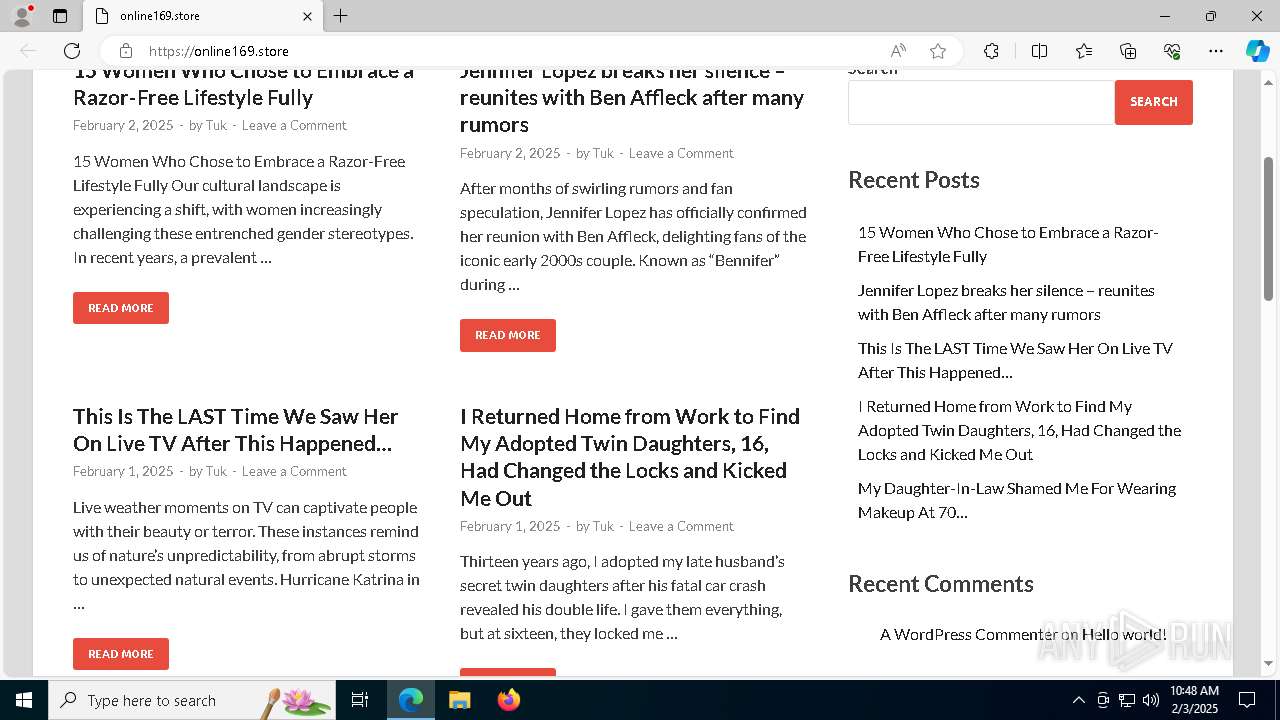1280x720 pixels.
Task: View site information lock icon
Action: pyautogui.click(x=126, y=51)
